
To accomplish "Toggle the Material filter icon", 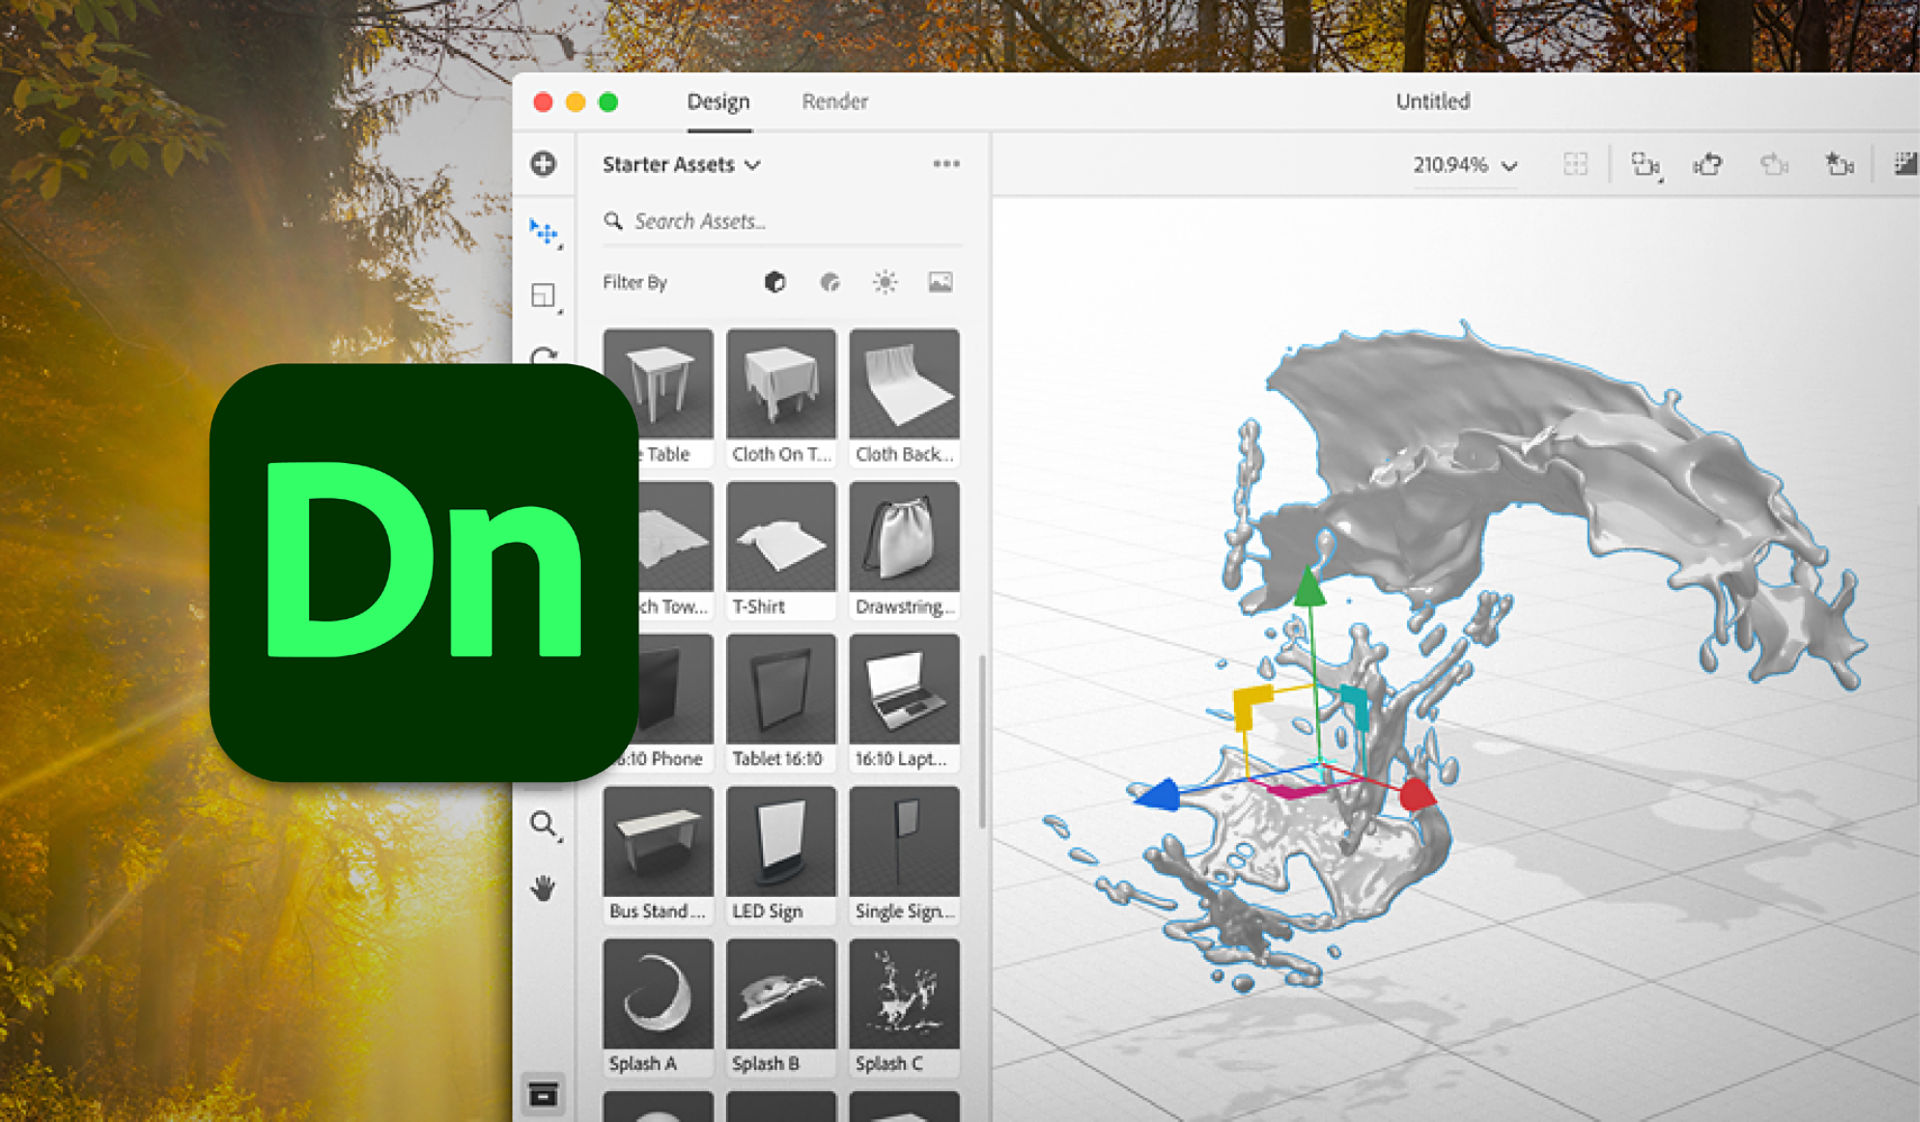I will 830,283.
